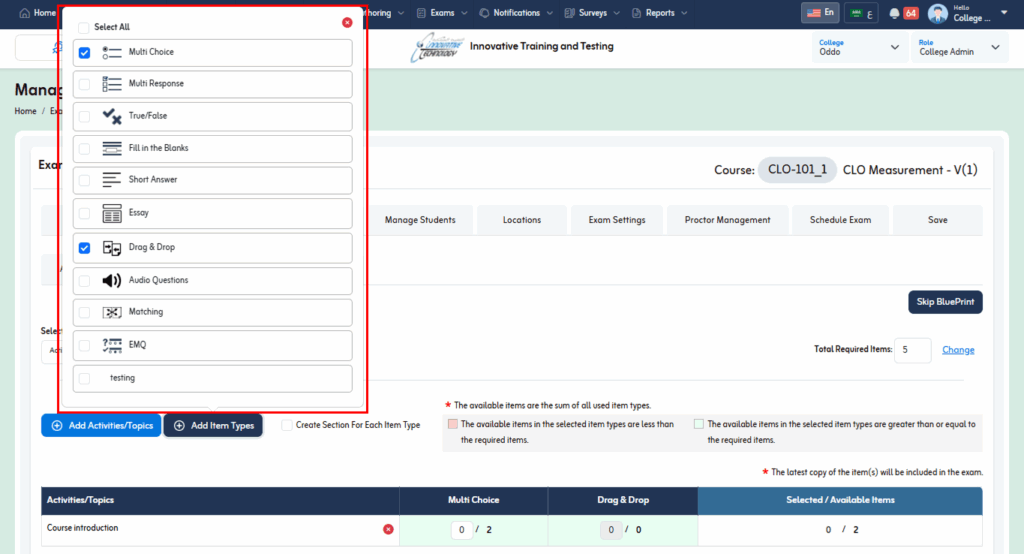1024x554 pixels.
Task: Click the True/False checkmark icon
Action: pyautogui.click(x=112, y=116)
